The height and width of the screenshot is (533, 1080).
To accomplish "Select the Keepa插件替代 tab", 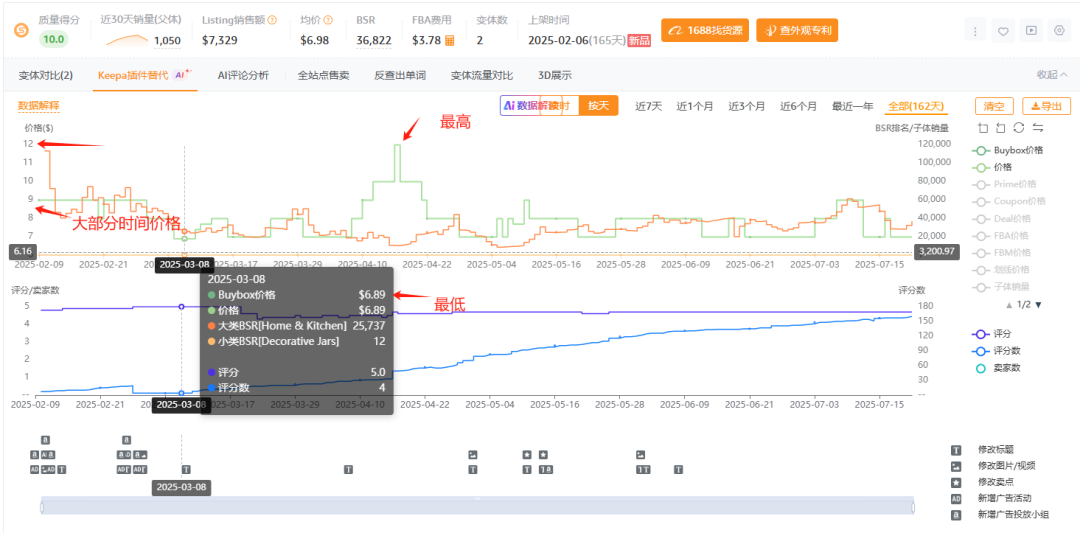I will [145, 75].
